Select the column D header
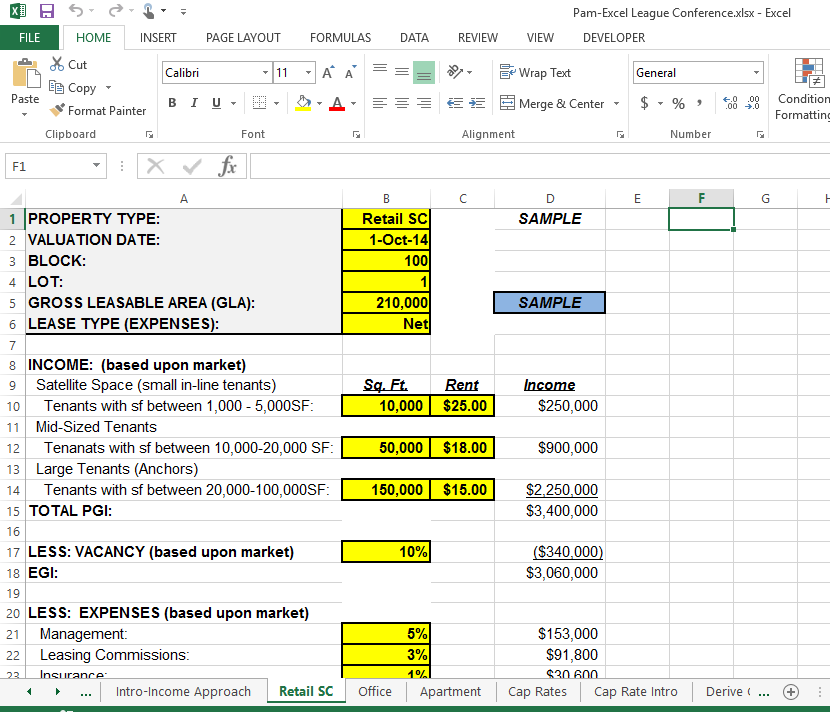This screenshot has height=712, width=830. click(550, 199)
